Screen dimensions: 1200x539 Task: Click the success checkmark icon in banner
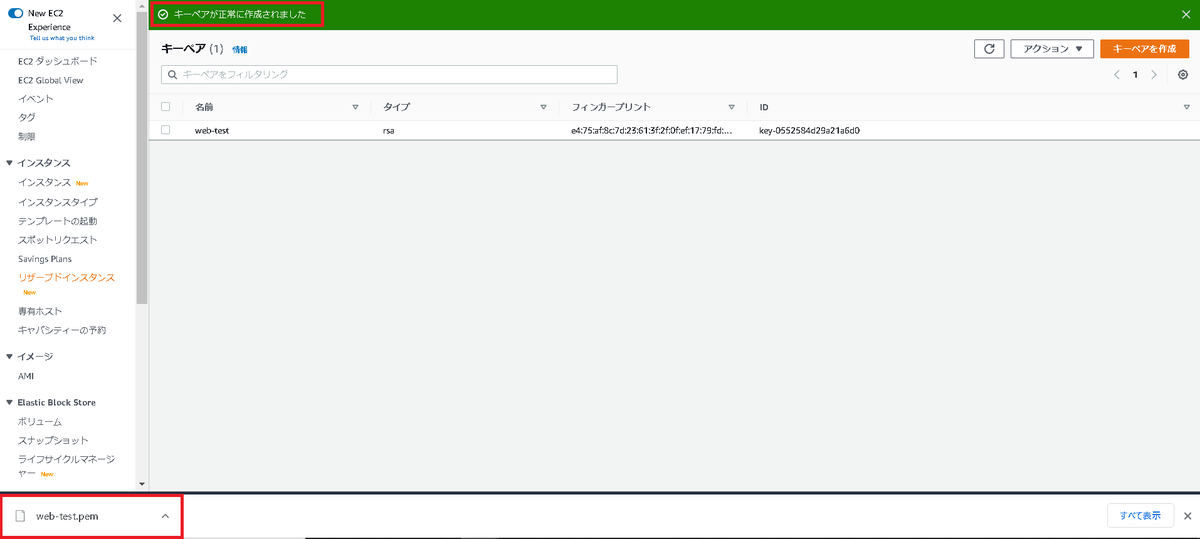point(163,14)
